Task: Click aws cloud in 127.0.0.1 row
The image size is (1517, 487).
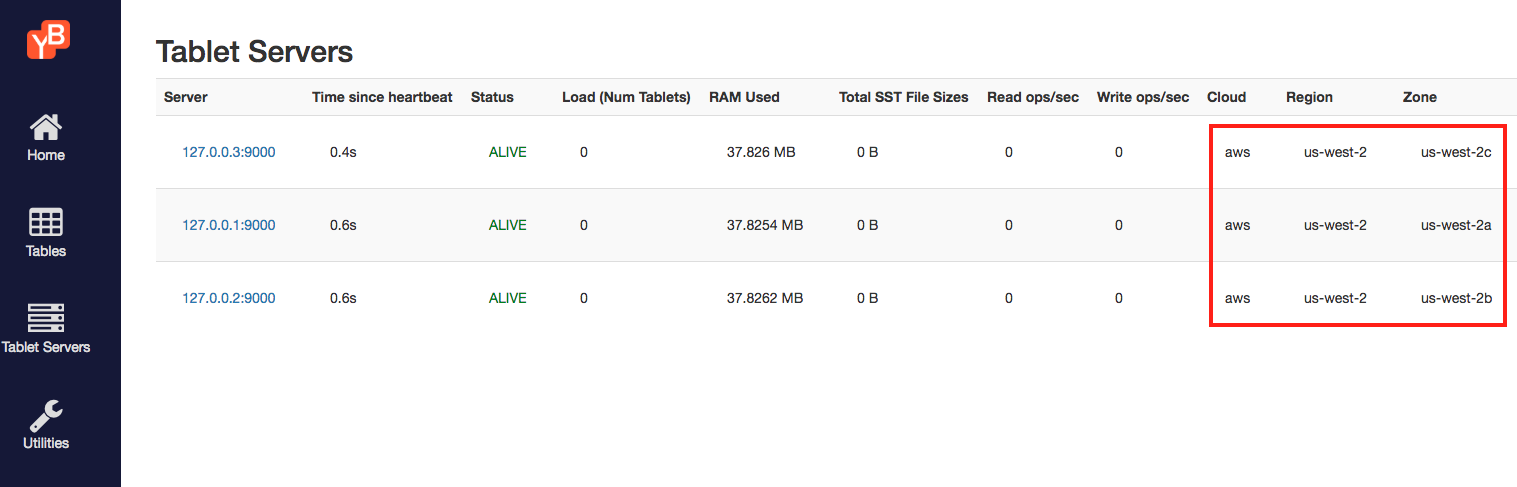Action: coord(1237,225)
